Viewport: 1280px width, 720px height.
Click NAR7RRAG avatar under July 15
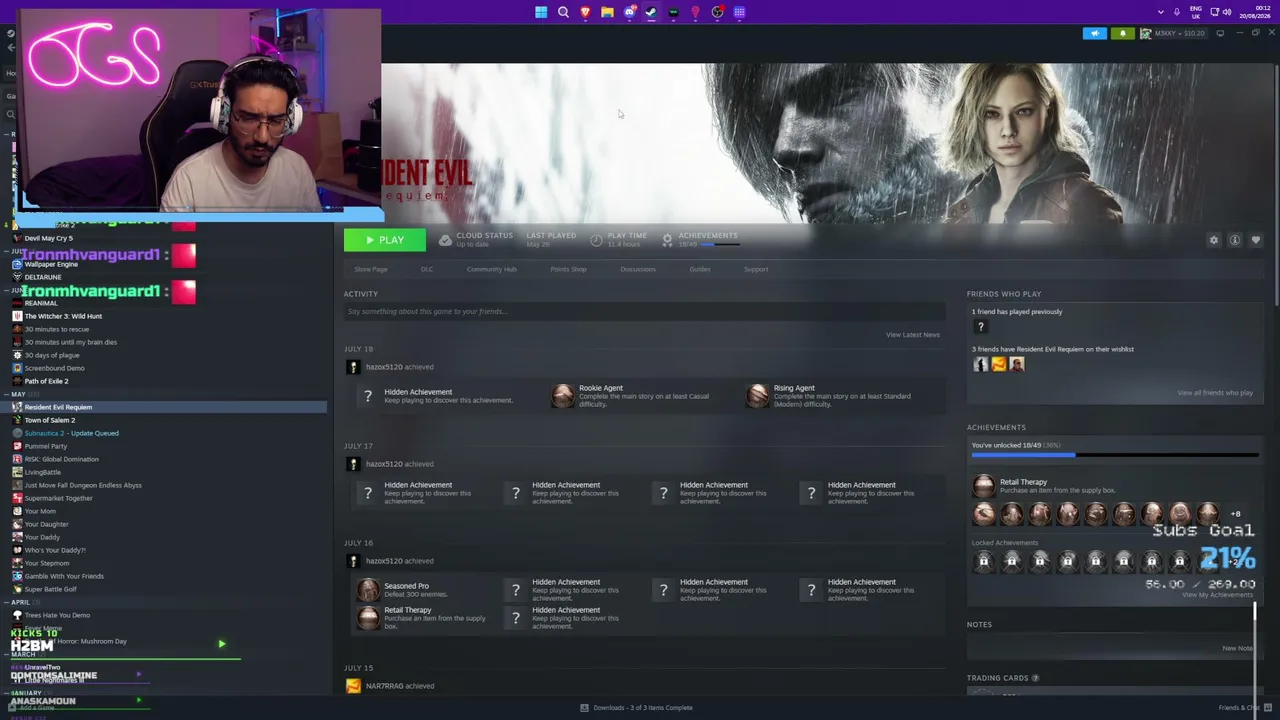pyautogui.click(x=353, y=686)
